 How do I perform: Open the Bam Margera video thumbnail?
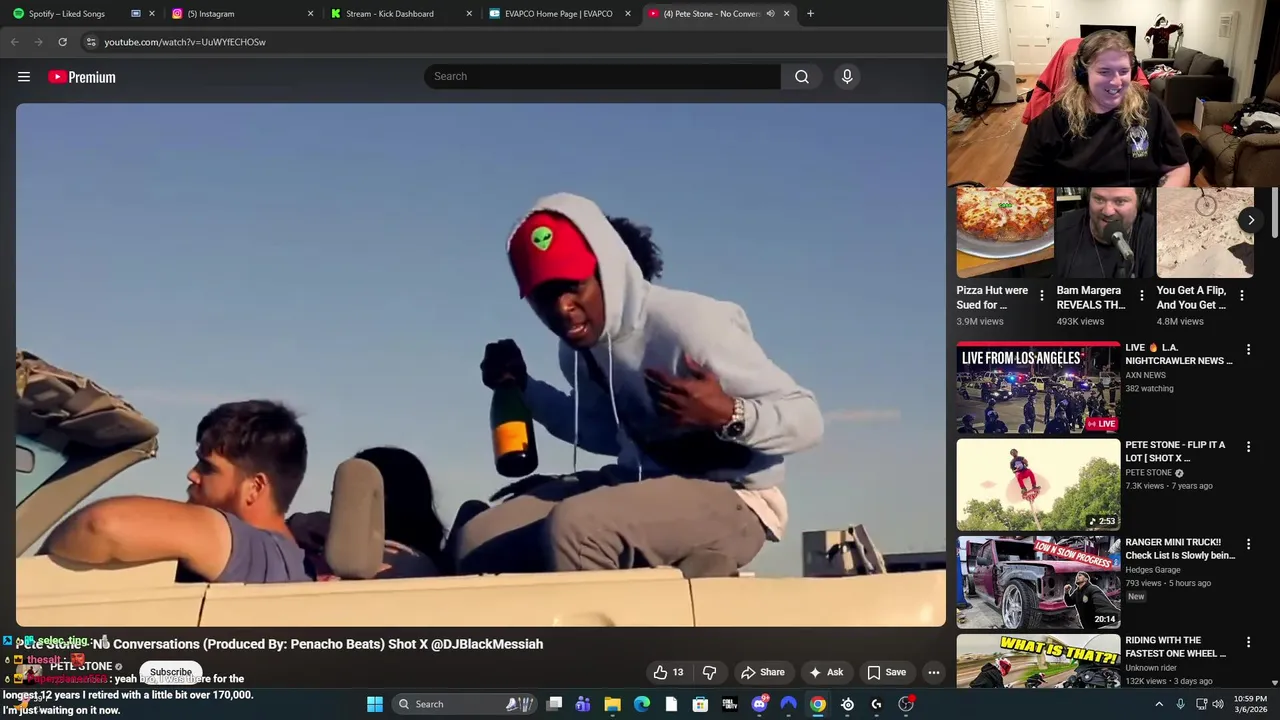[x=1105, y=232]
